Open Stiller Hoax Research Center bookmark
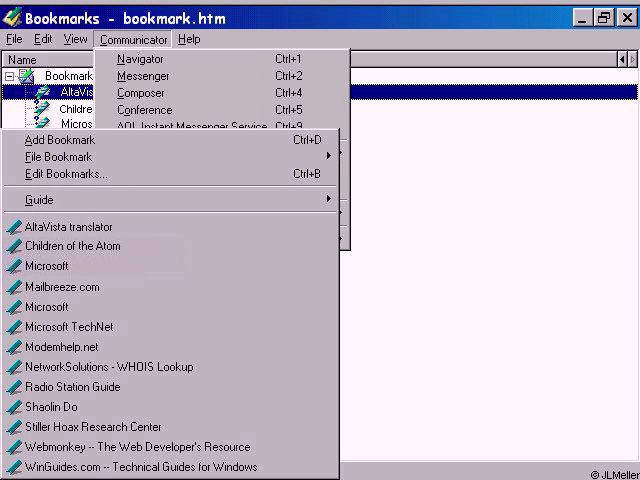 pyautogui.click(x=93, y=427)
